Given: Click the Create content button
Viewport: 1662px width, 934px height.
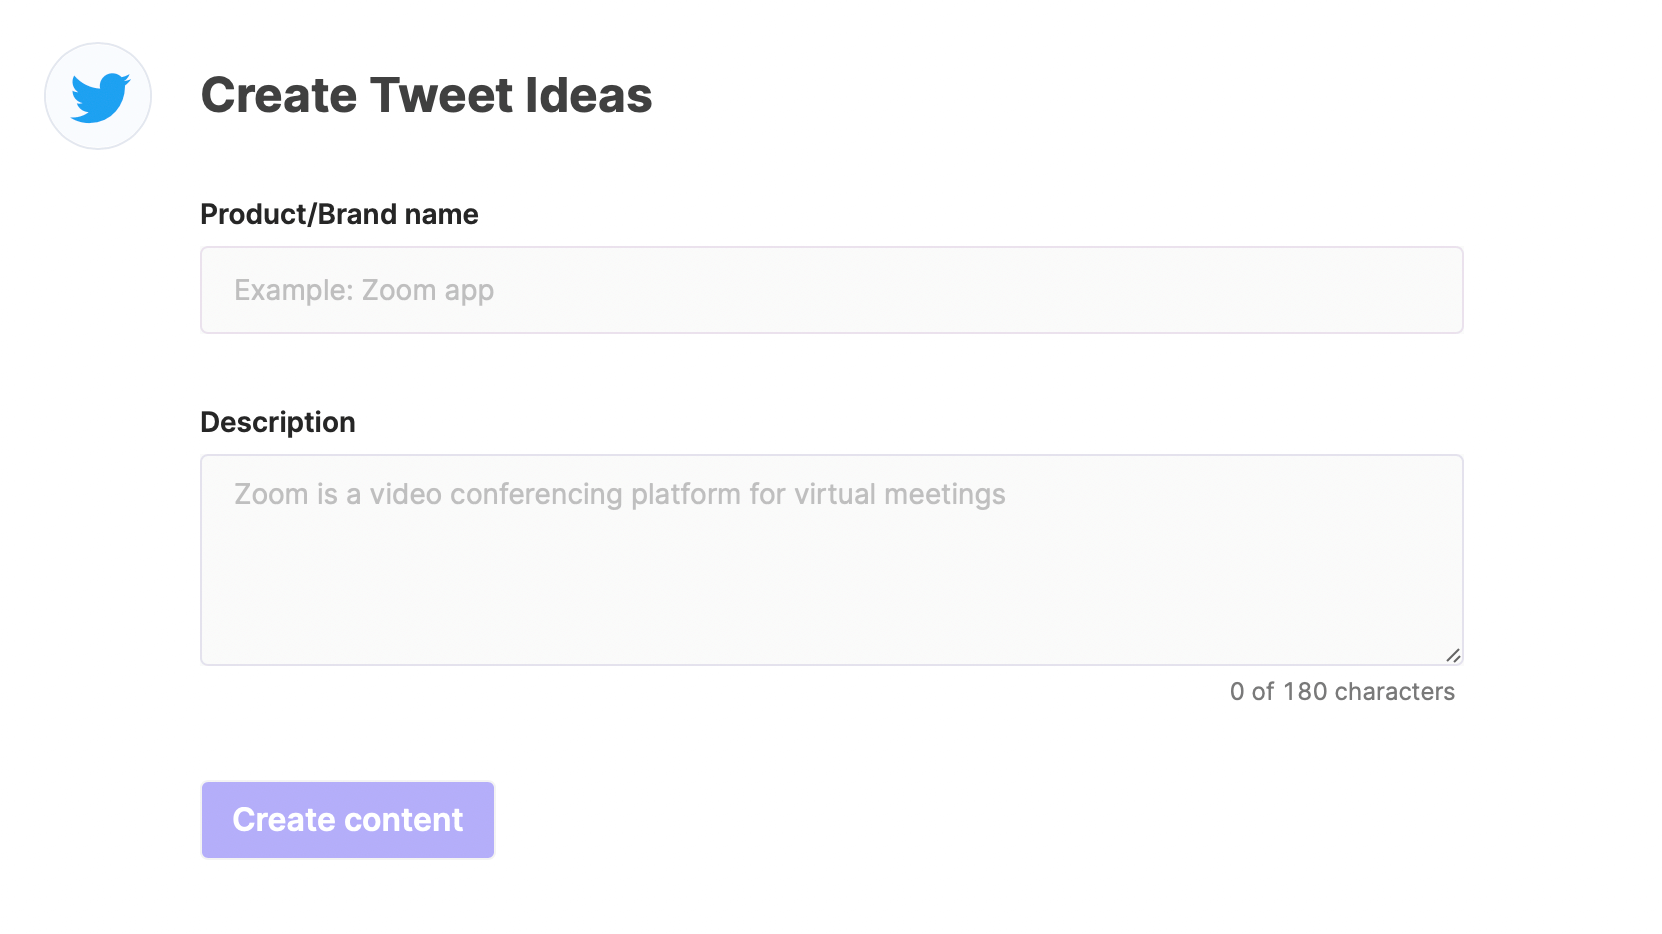Looking at the screenshot, I should (x=348, y=820).
